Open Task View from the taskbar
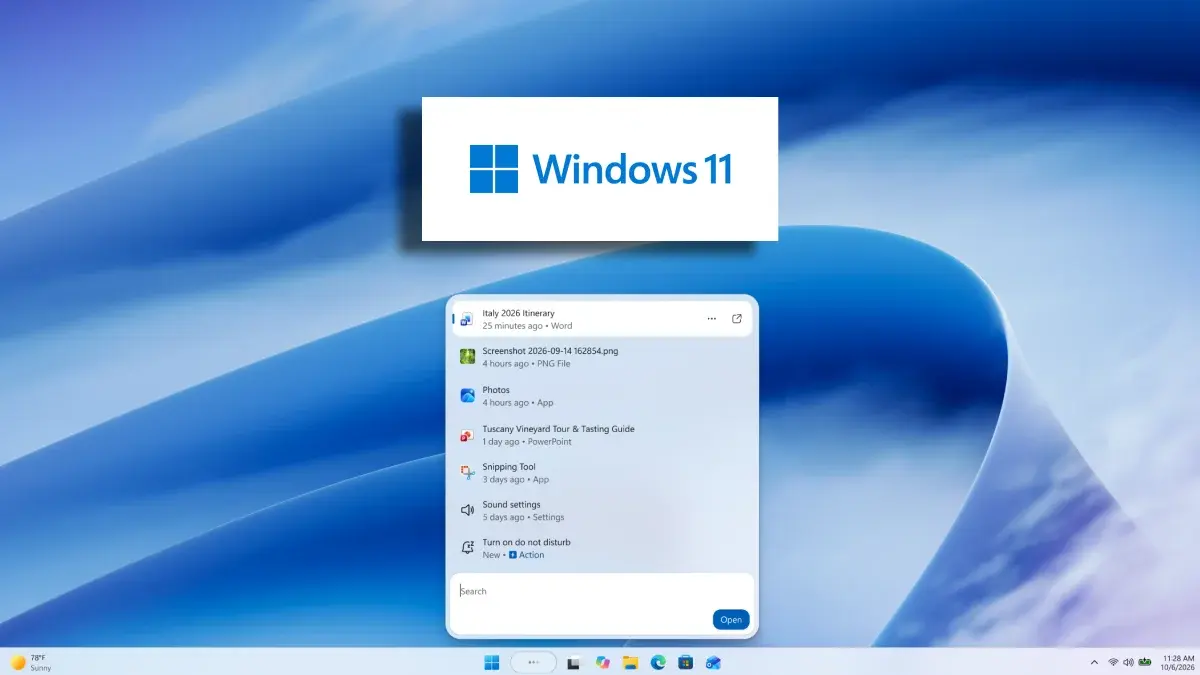This screenshot has height=675, width=1200. (x=574, y=662)
